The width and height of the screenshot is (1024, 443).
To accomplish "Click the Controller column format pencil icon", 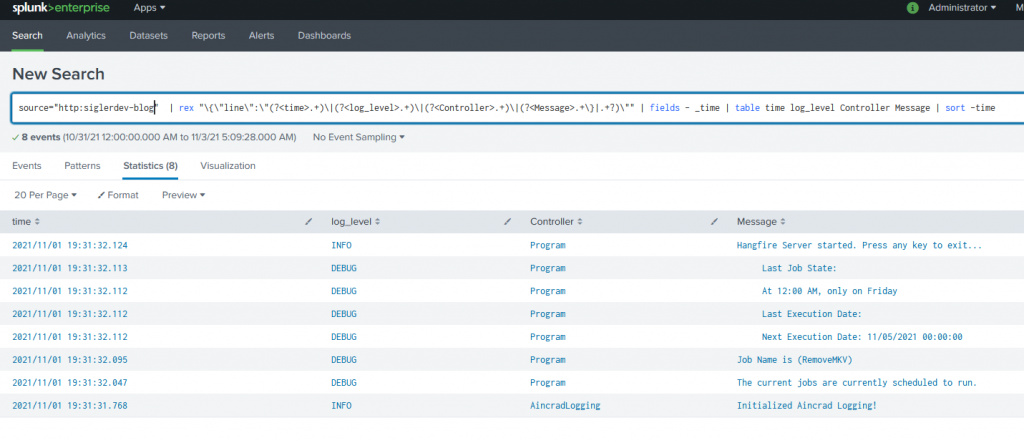I will click(714, 222).
